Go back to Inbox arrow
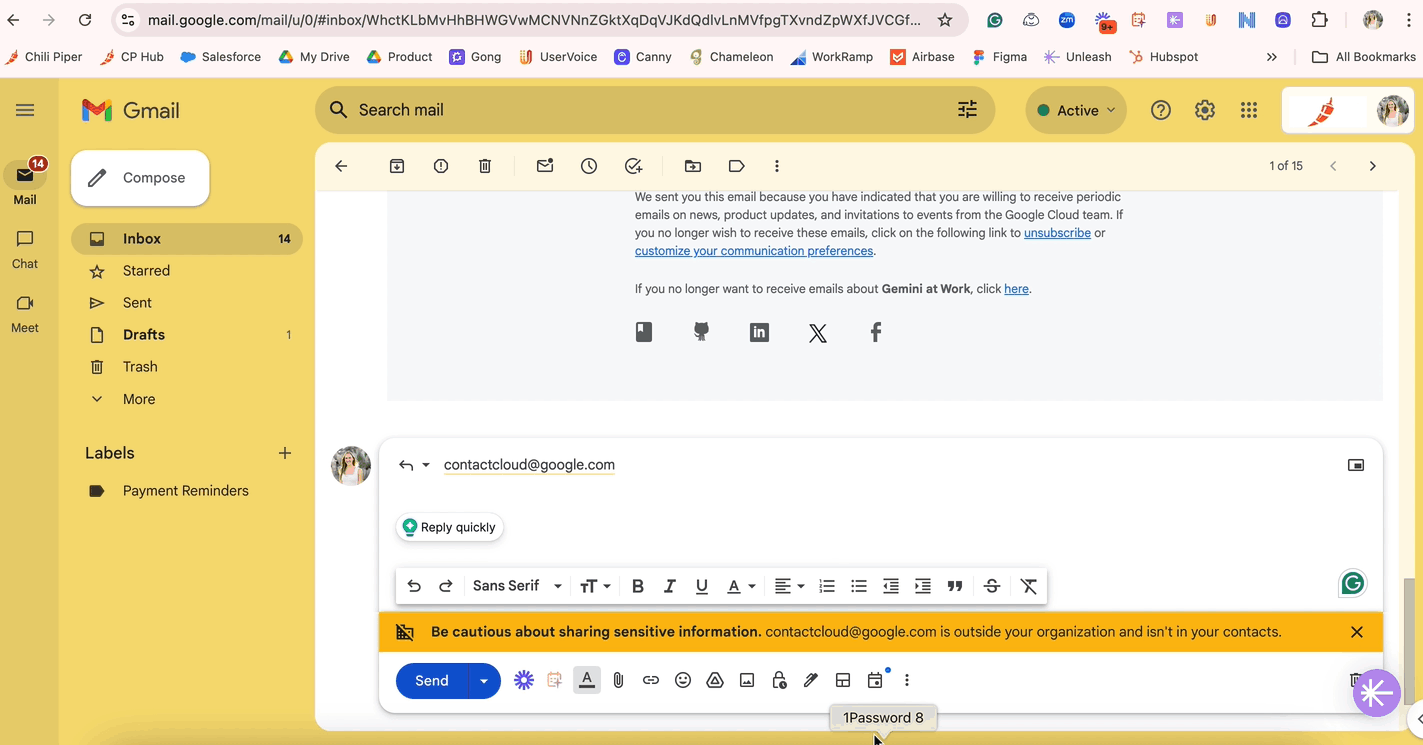This screenshot has height=745, width=1423. [x=341, y=166]
